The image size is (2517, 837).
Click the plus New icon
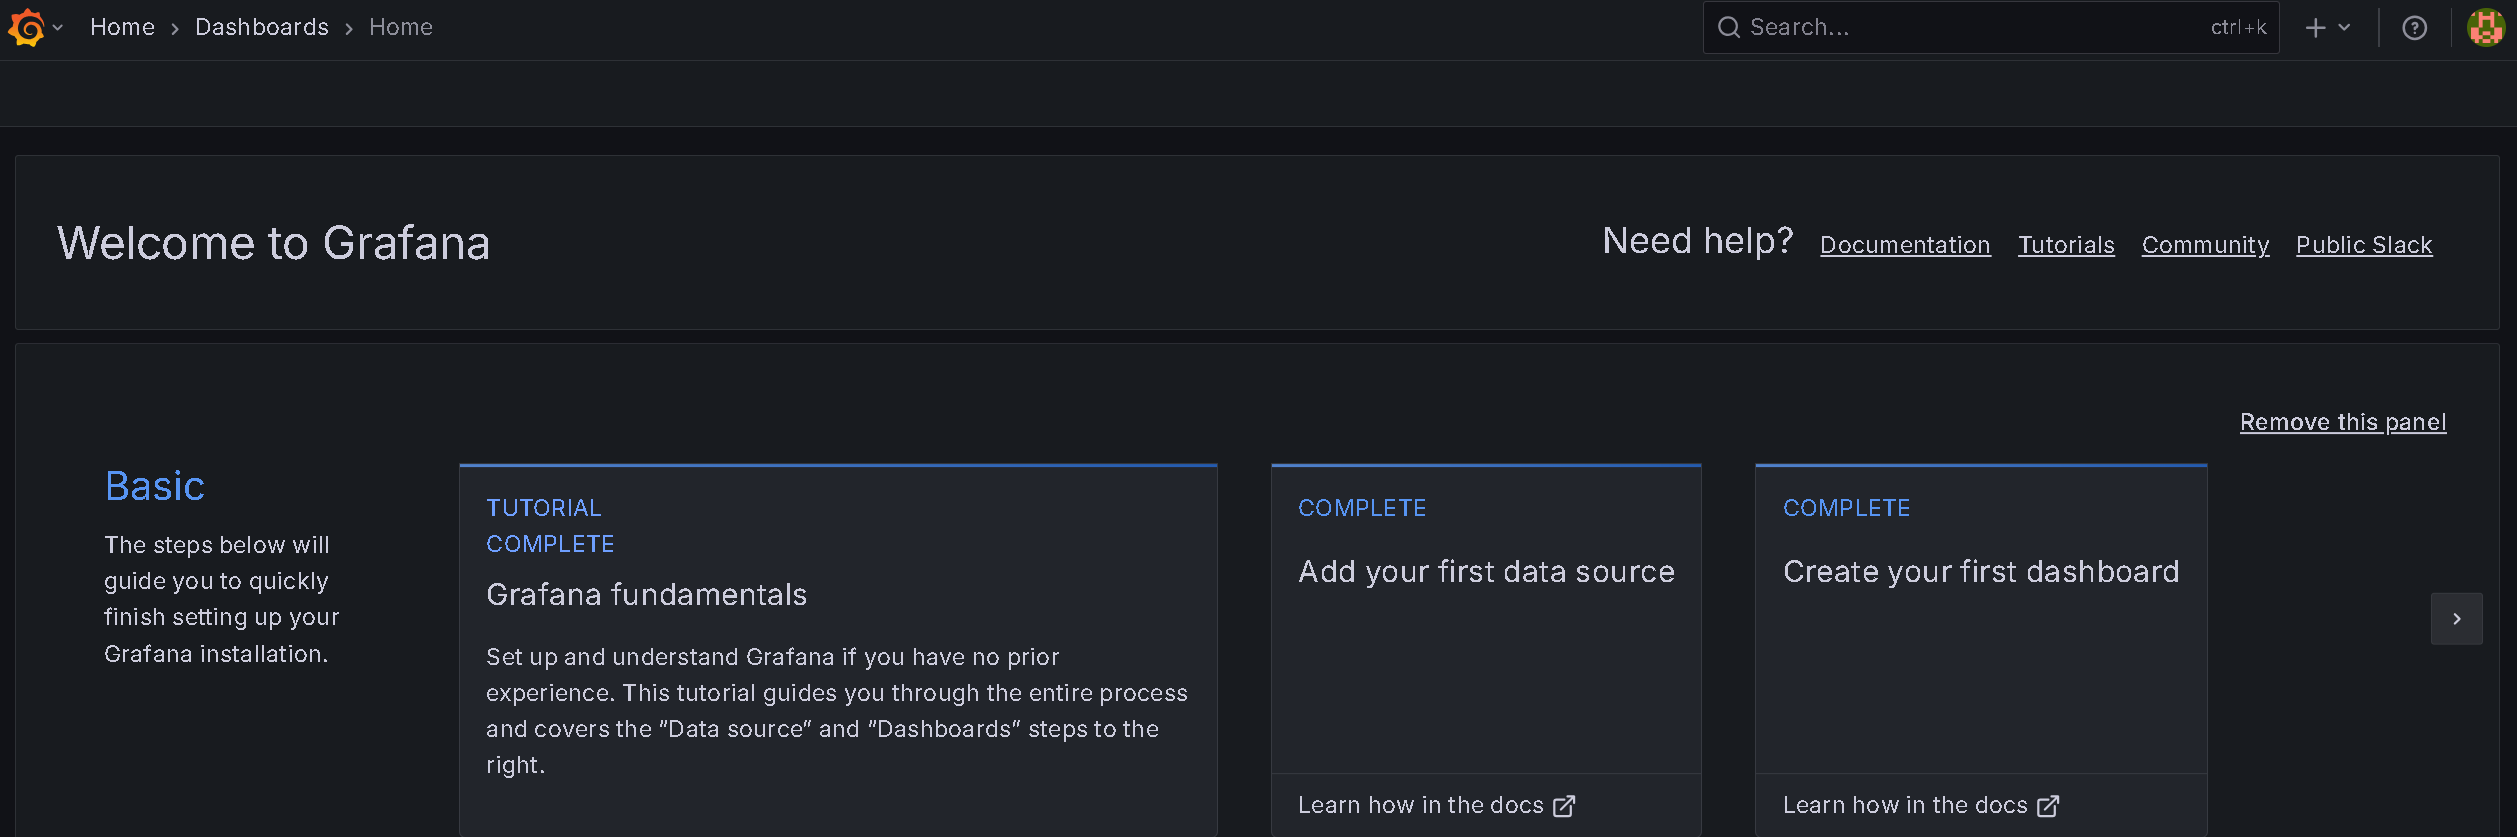pyautogui.click(x=2315, y=28)
